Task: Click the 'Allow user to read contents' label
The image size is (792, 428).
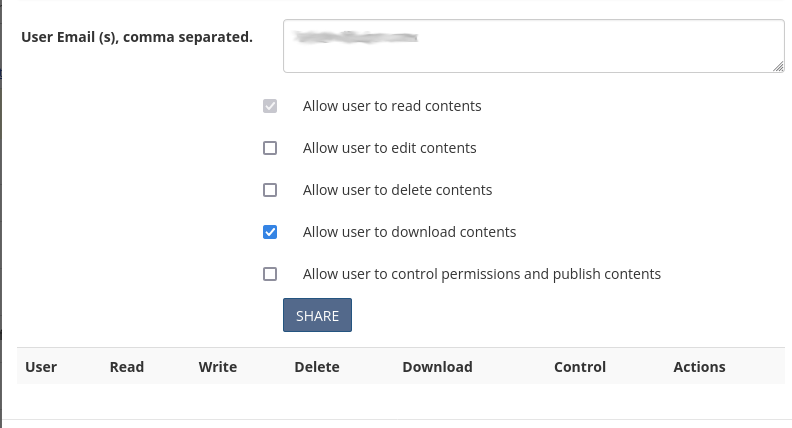Action: pyautogui.click(x=392, y=106)
